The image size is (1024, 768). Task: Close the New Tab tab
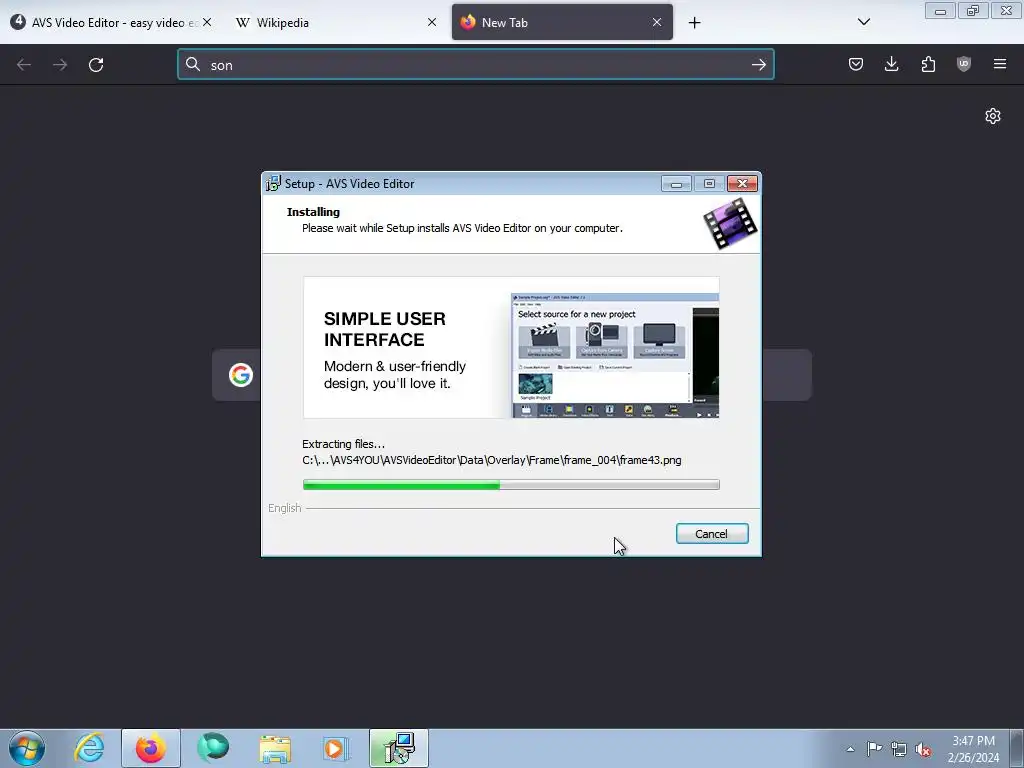coord(657,22)
